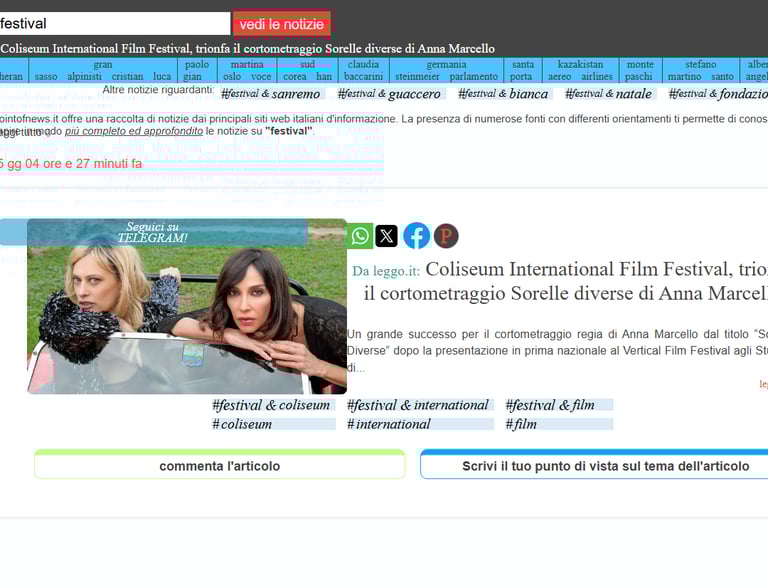This screenshot has height=588, width=768.
Task: Click the 'Altre notizie riguardanti:' label
Action: point(158,90)
